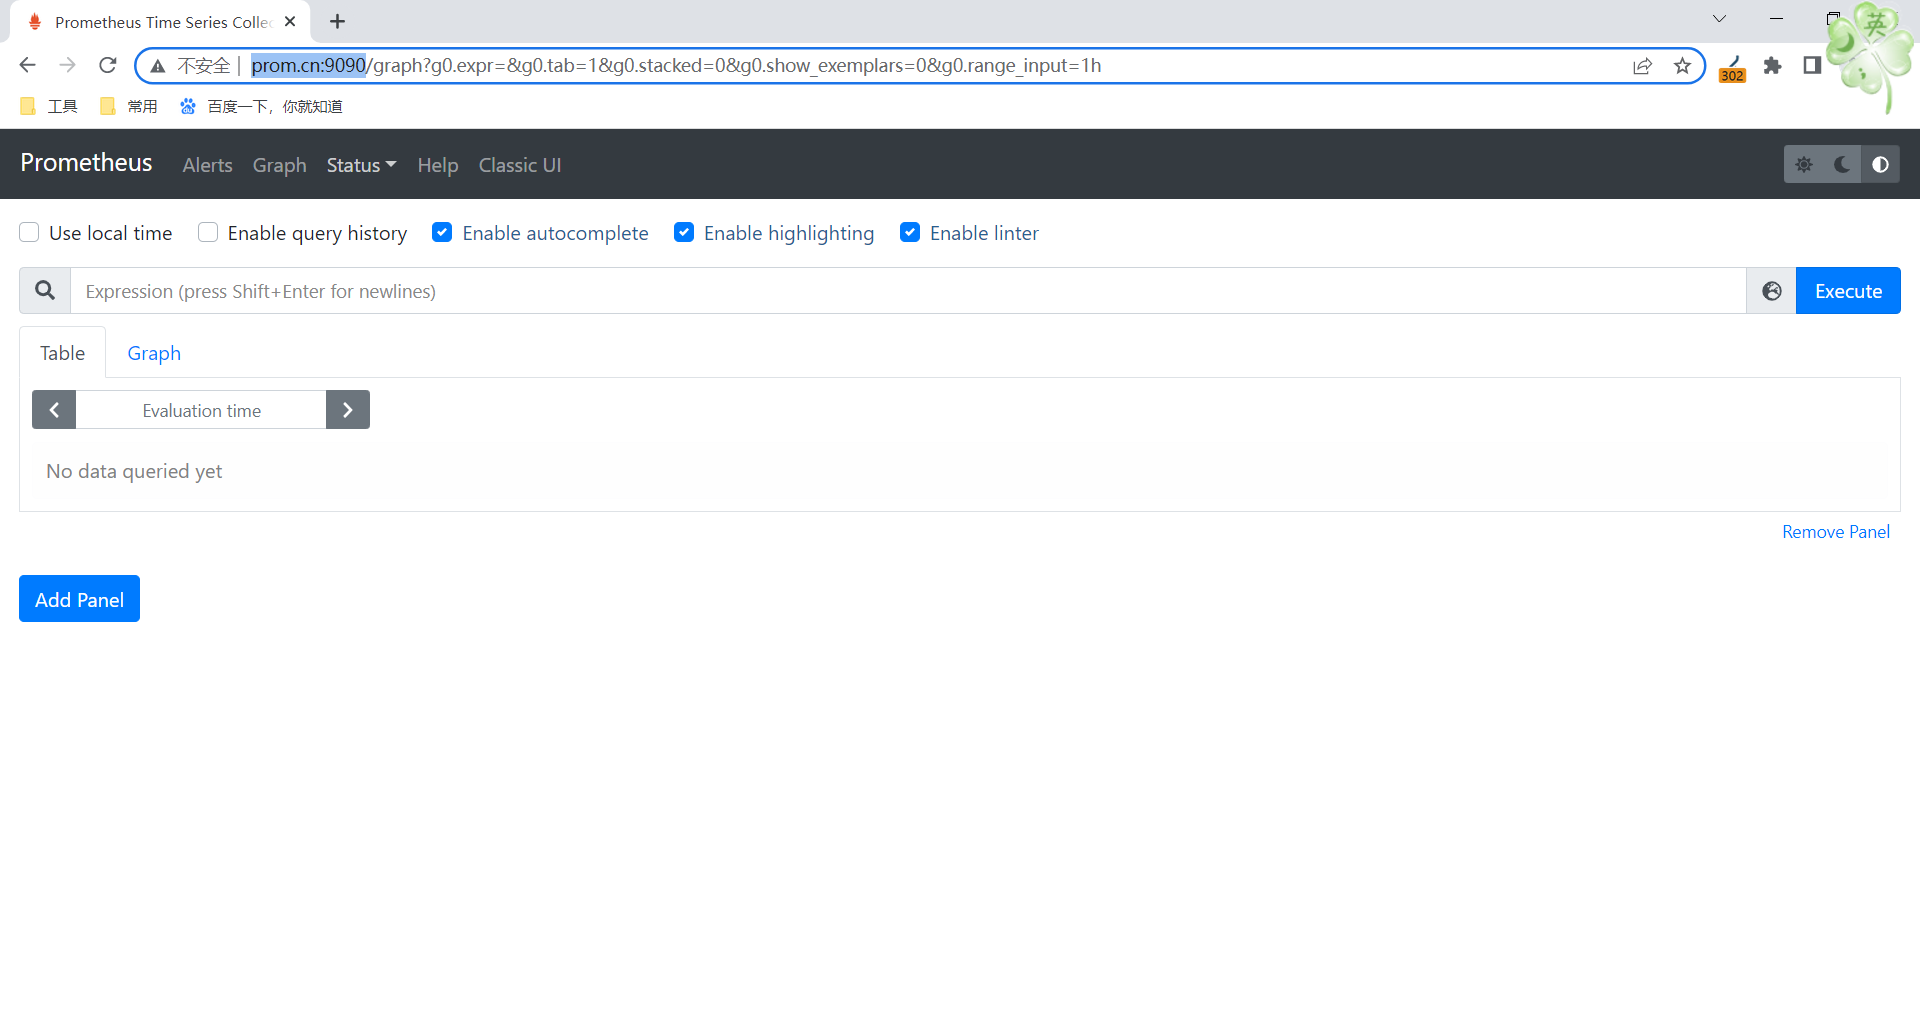This screenshot has width=1920, height=1030.
Task: Open the Alerts page
Action: click(207, 165)
